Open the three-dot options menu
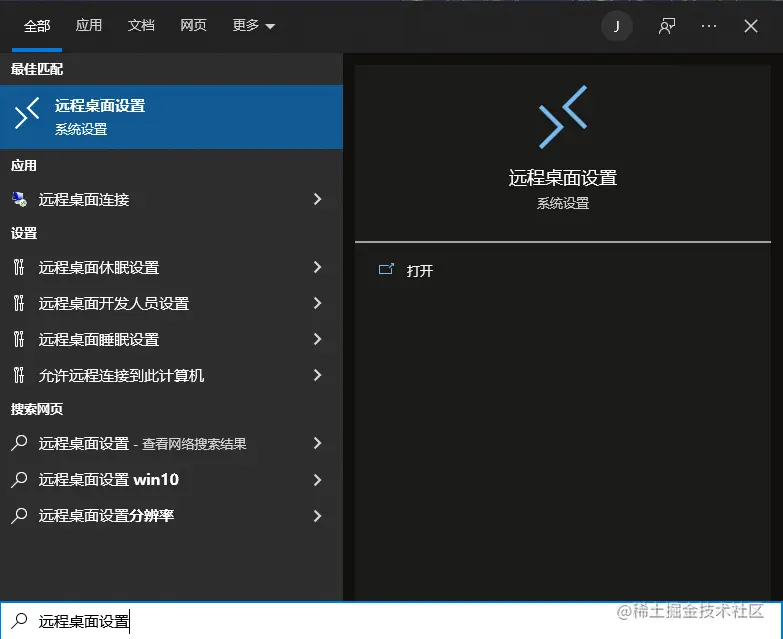The height and width of the screenshot is (639, 783). tap(709, 26)
